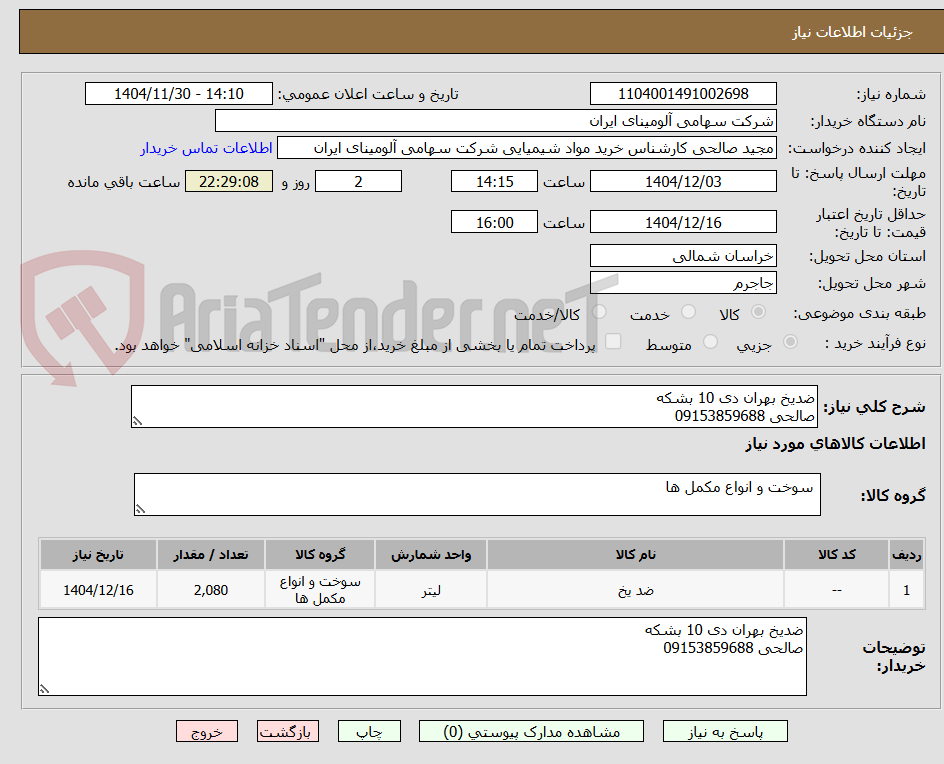Click the validity time field 16:00
944x764 pixels.
pyautogui.click(x=494, y=222)
